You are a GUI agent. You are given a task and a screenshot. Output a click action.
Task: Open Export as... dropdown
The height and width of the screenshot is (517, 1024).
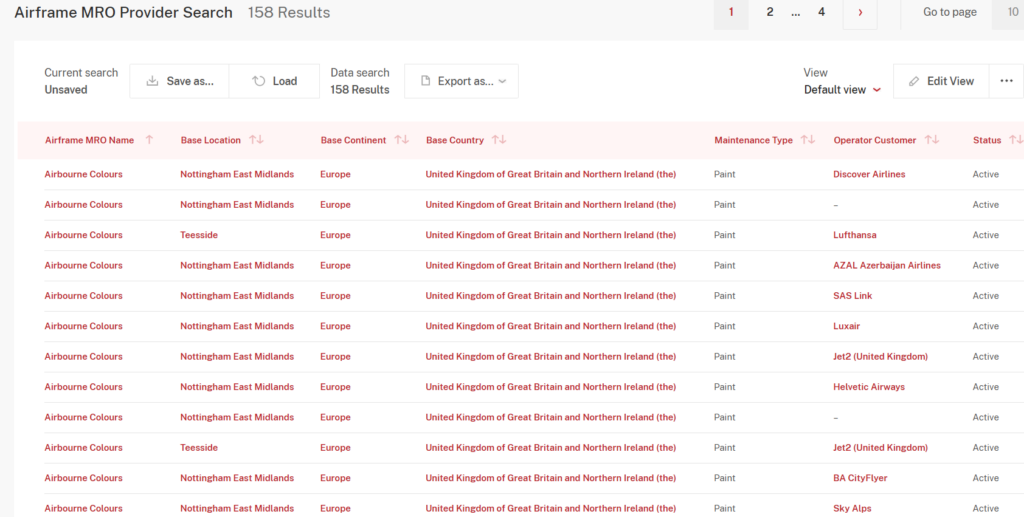[462, 81]
